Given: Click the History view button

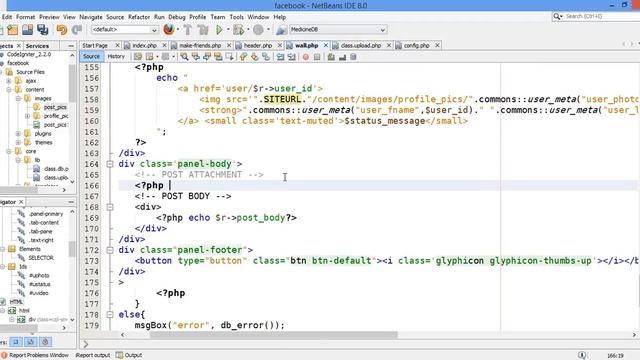Looking at the screenshot, I should (116, 57).
